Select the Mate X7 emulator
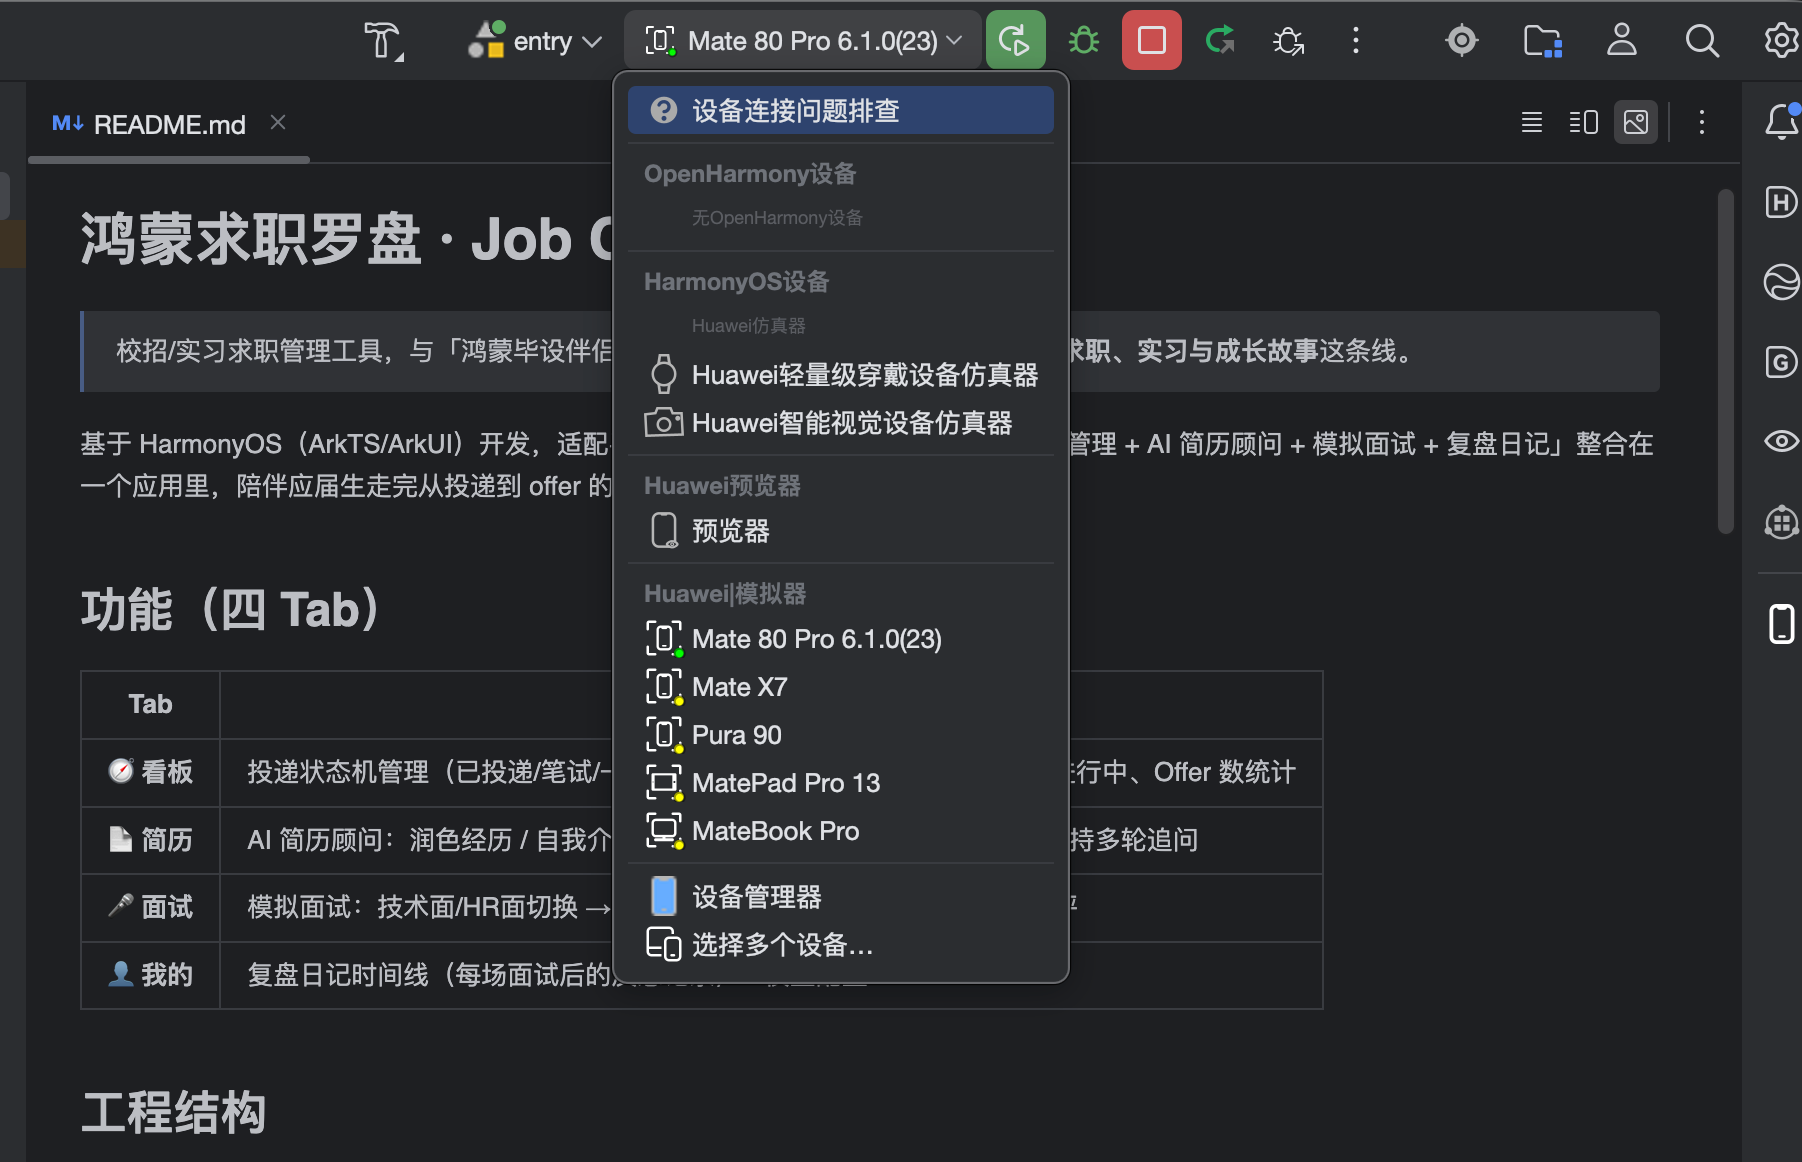The width and height of the screenshot is (1802, 1162). click(x=841, y=687)
